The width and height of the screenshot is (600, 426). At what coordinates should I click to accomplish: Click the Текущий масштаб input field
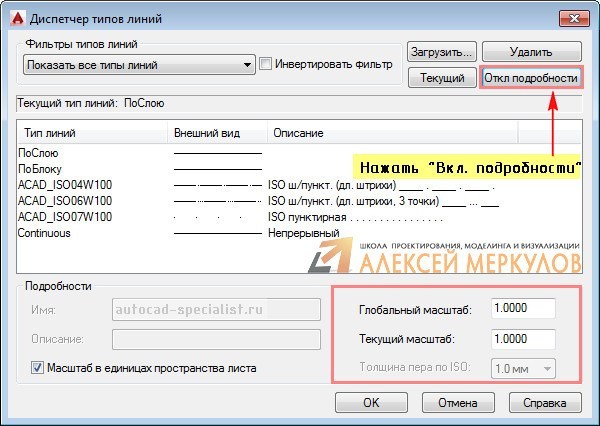[523, 339]
